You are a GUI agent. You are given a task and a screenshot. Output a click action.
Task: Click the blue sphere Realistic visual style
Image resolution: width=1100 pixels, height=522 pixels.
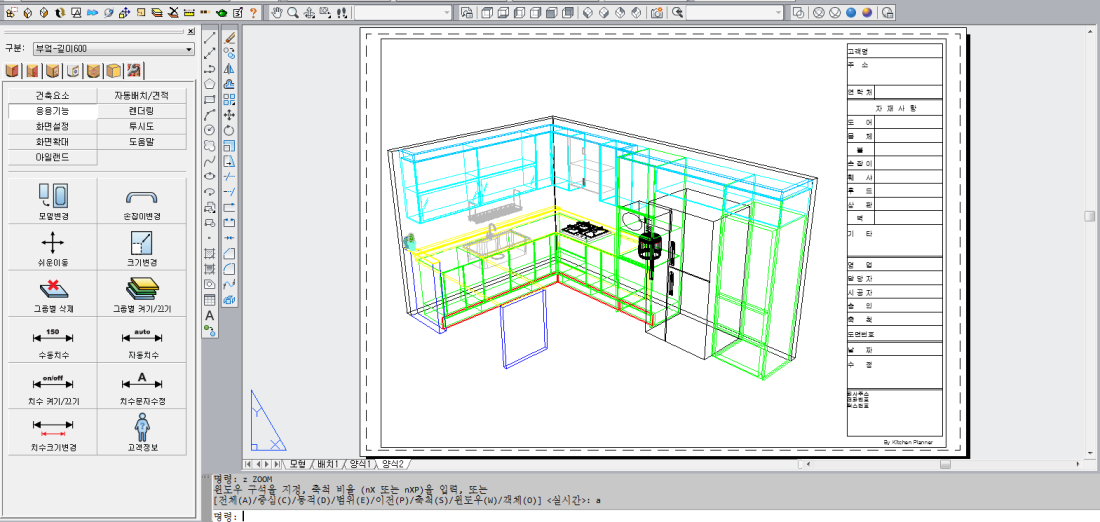click(x=851, y=12)
